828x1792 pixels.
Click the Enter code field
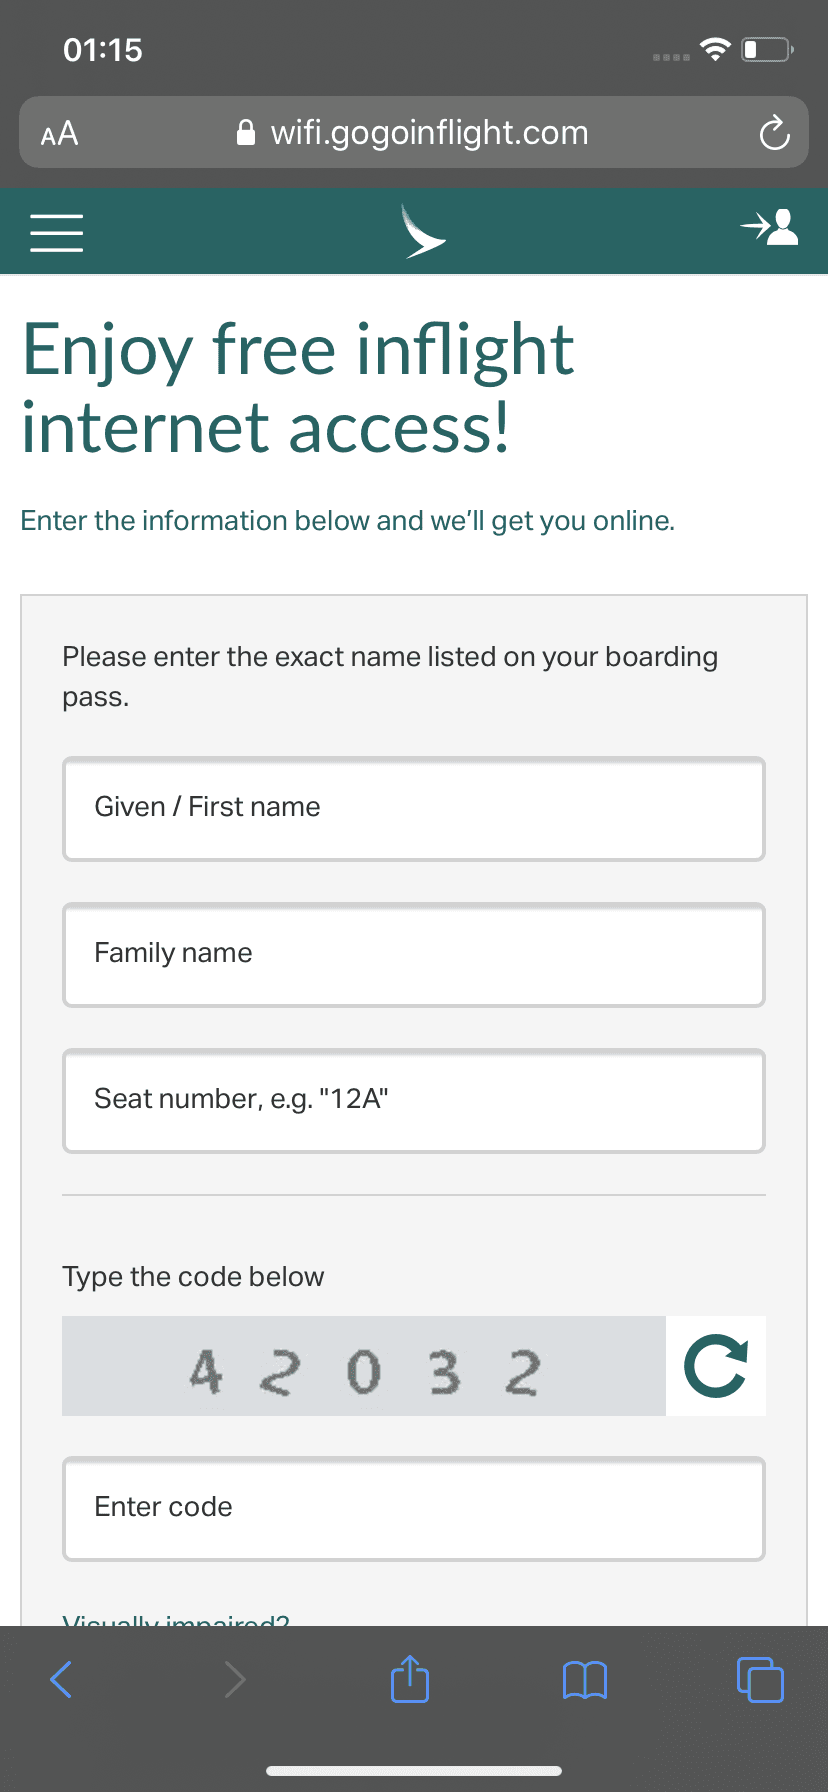tap(414, 1508)
